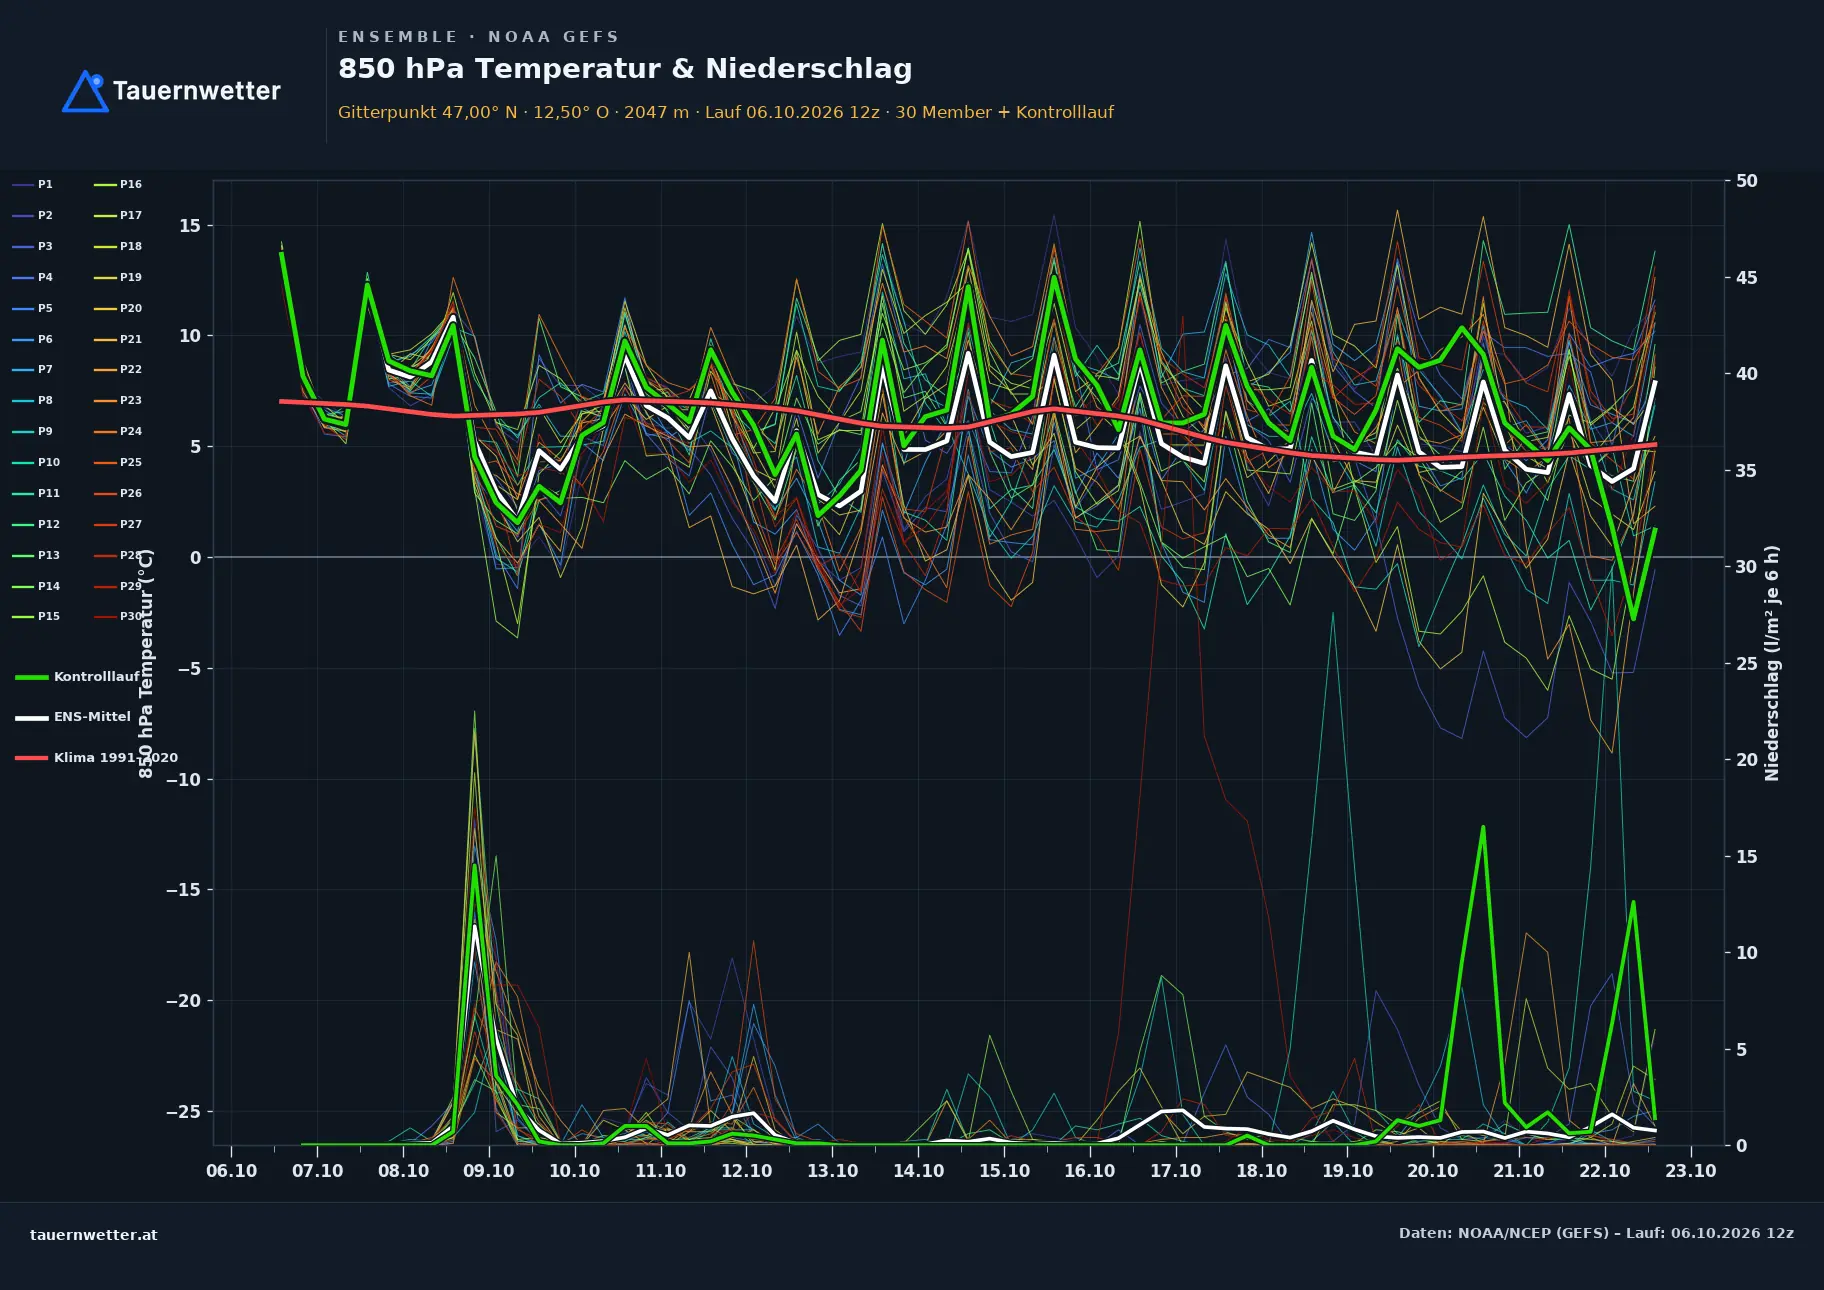The width and height of the screenshot is (1824, 1290).
Task: Select legend entry P16
Action: [x=118, y=184]
